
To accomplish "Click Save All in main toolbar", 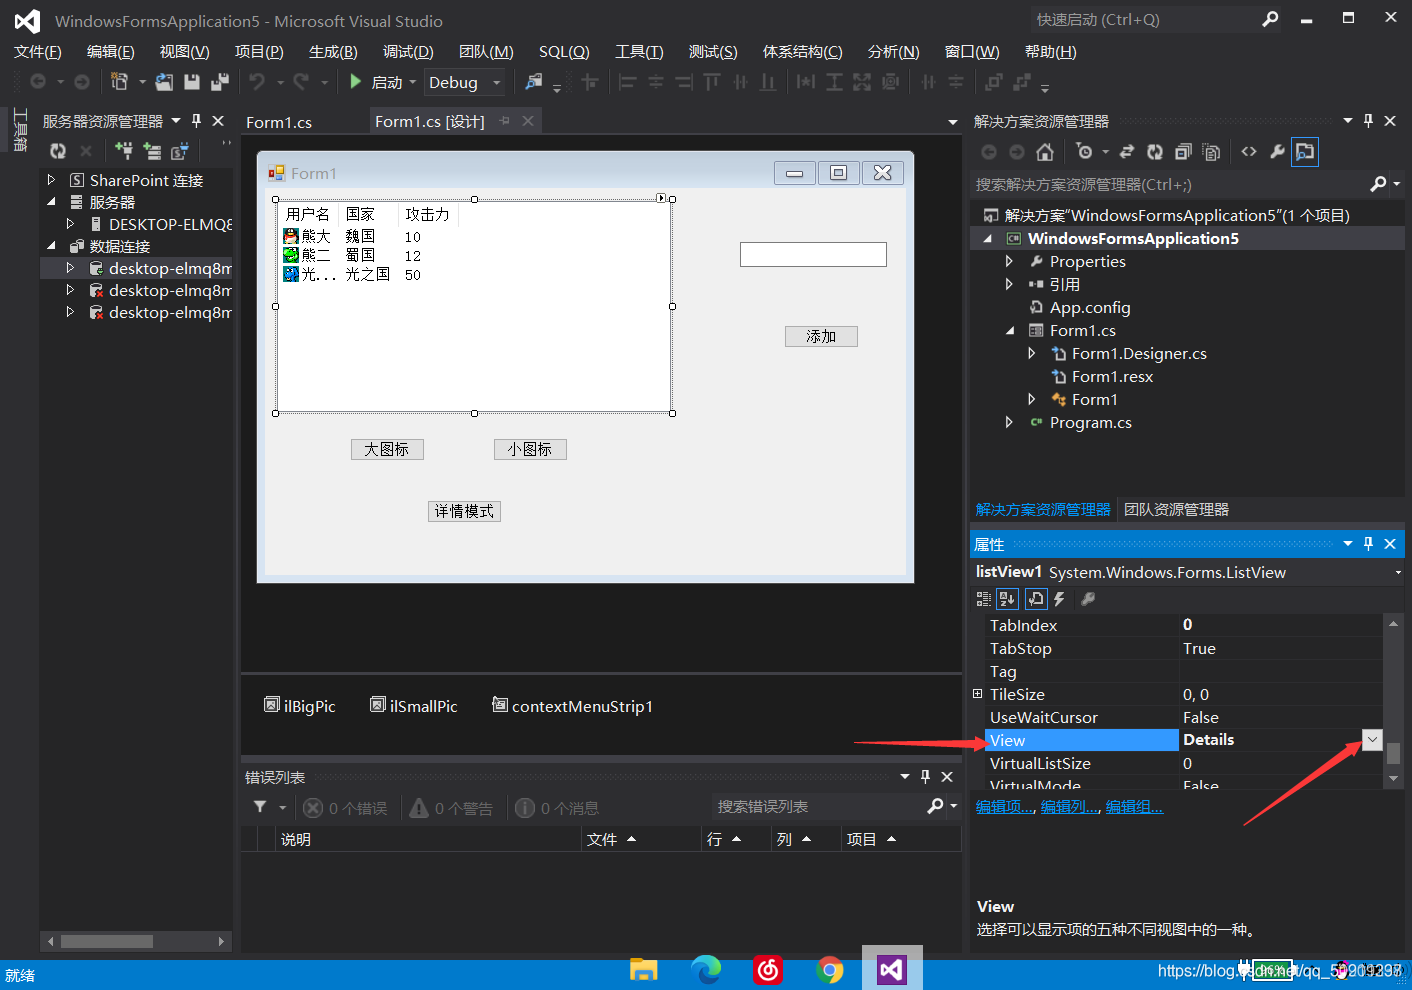I will 220,82.
